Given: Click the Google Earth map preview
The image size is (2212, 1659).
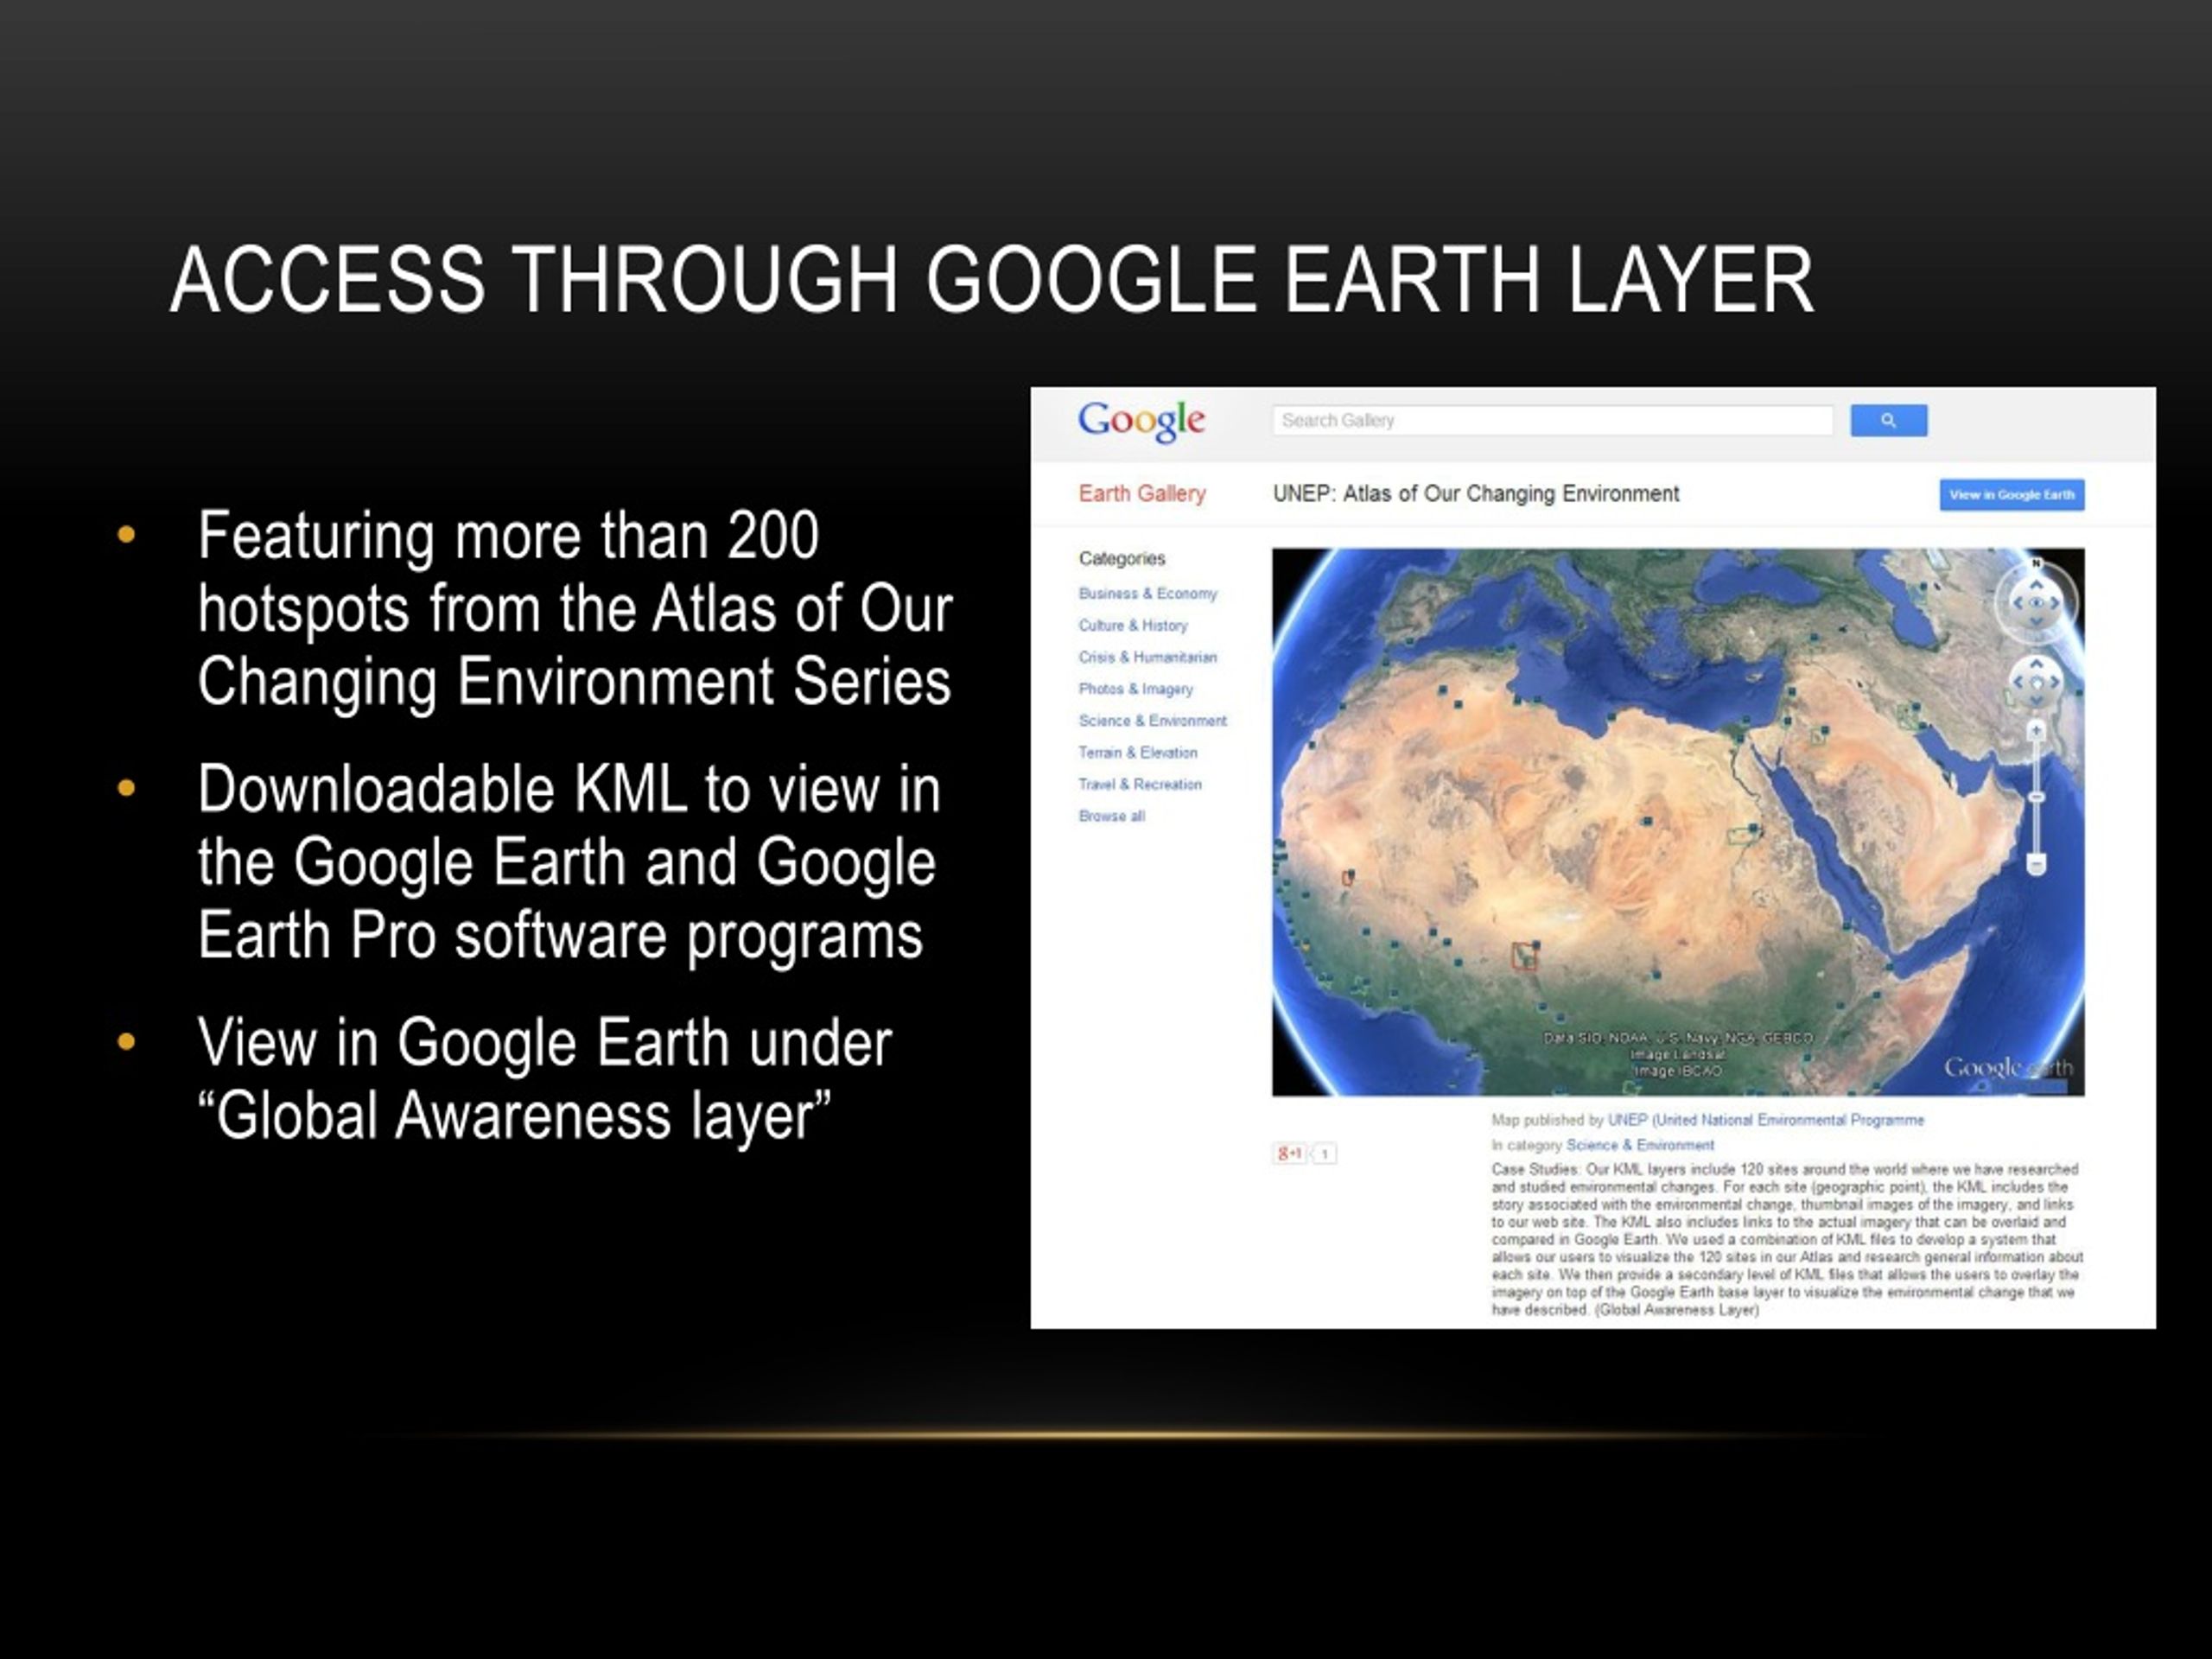Looking at the screenshot, I should 1678,822.
